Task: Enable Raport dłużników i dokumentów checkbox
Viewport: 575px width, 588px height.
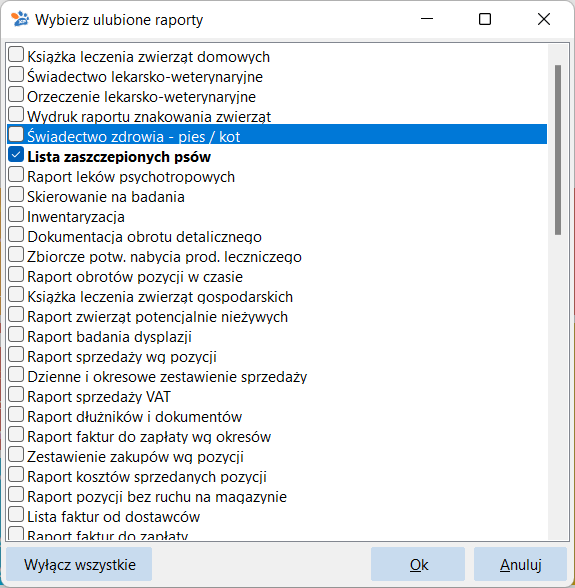Action: (16, 414)
